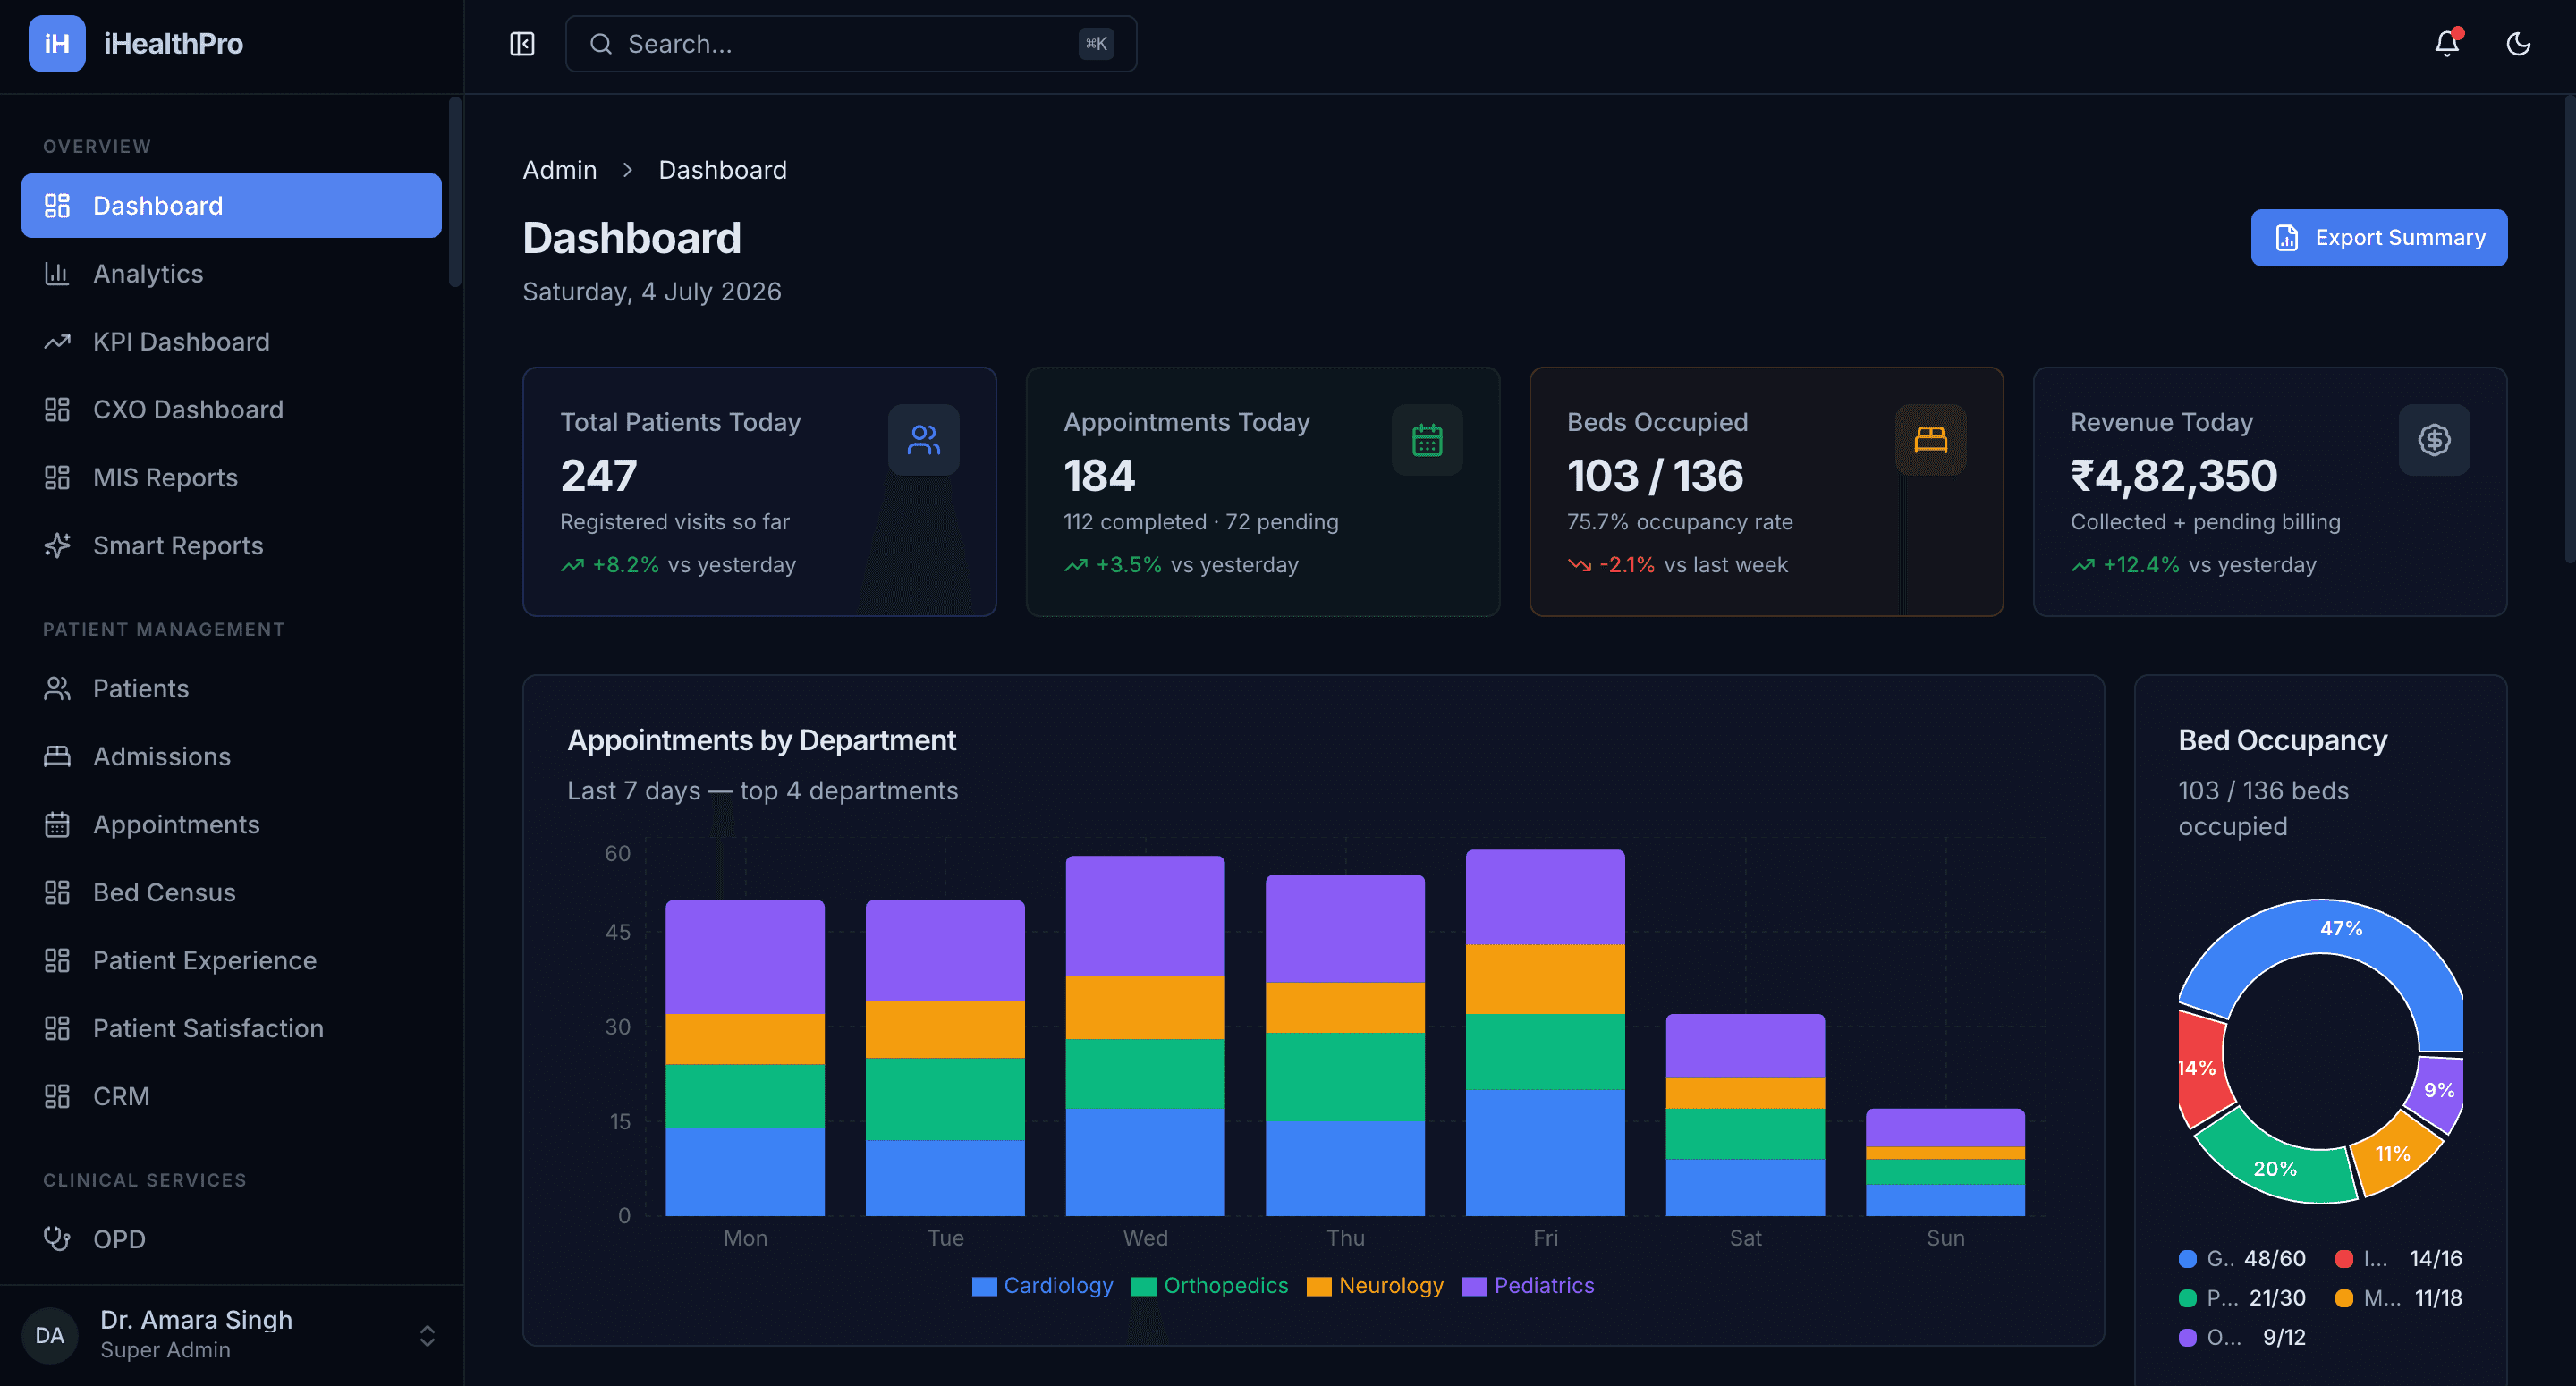Collapse the sidebar with the panel icon
The height and width of the screenshot is (1386, 2576).
tap(522, 44)
